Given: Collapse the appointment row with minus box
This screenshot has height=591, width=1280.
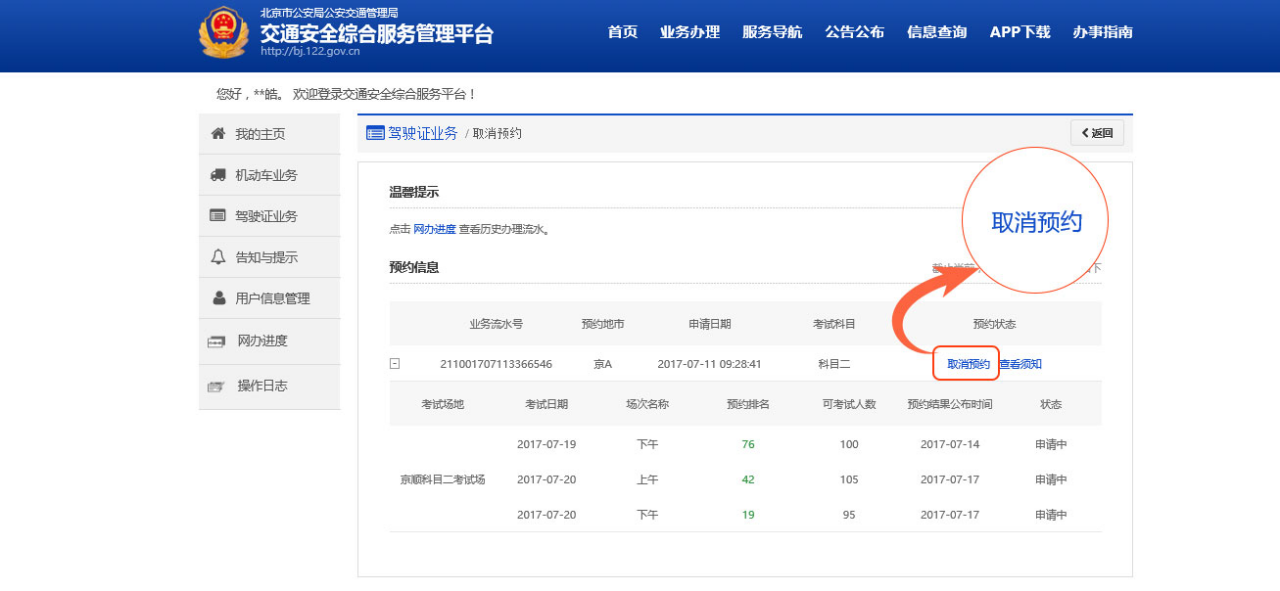Looking at the screenshot, I should [395, 364].
